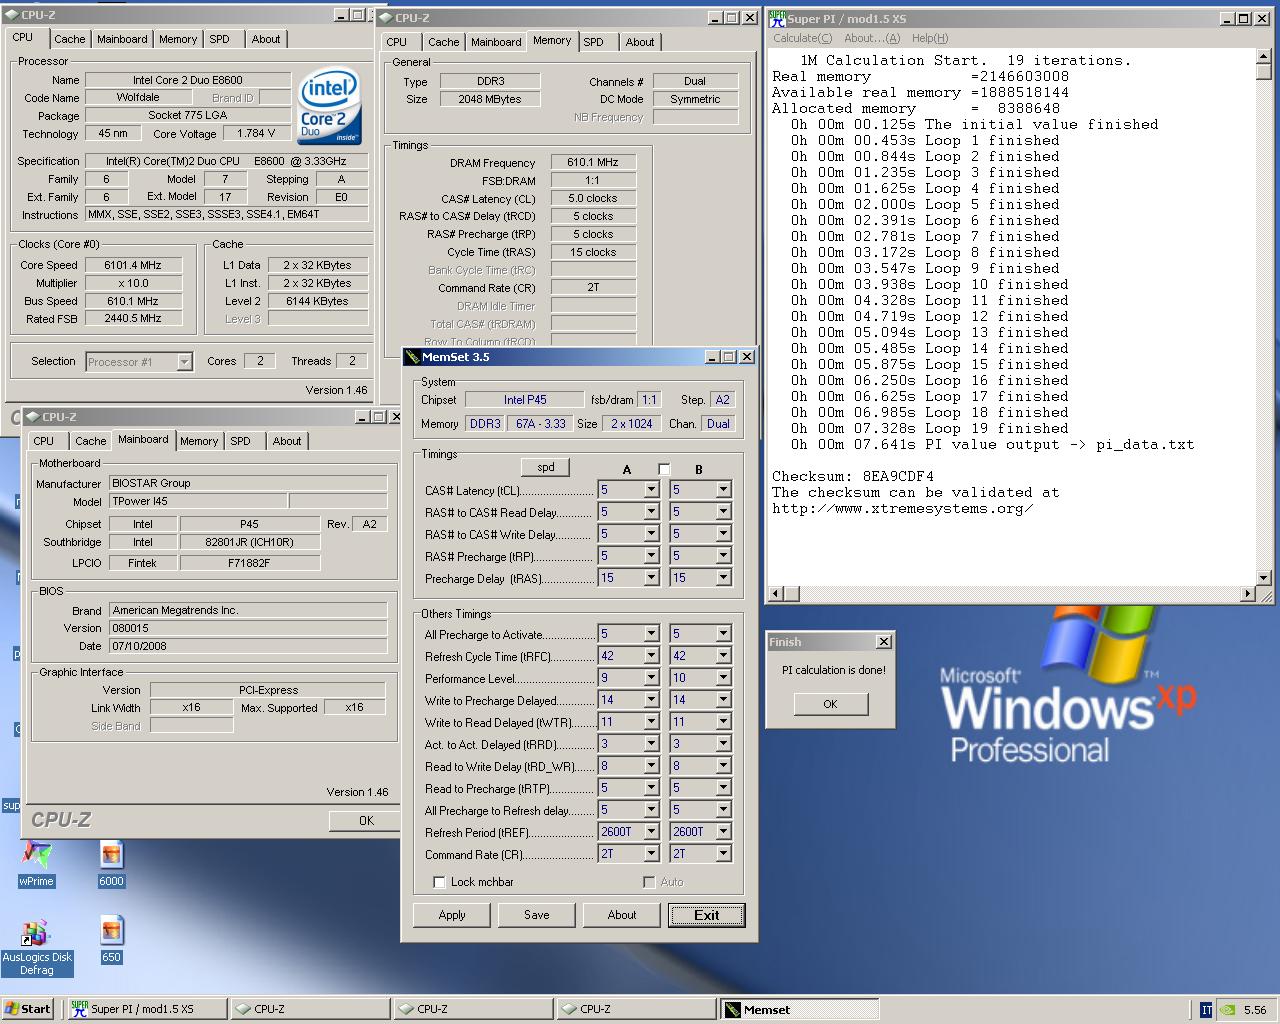The height and width of the screenshot is (1024, 1280).
Task: Switch to Cache tab in CPU window
Action: [69, 39]
